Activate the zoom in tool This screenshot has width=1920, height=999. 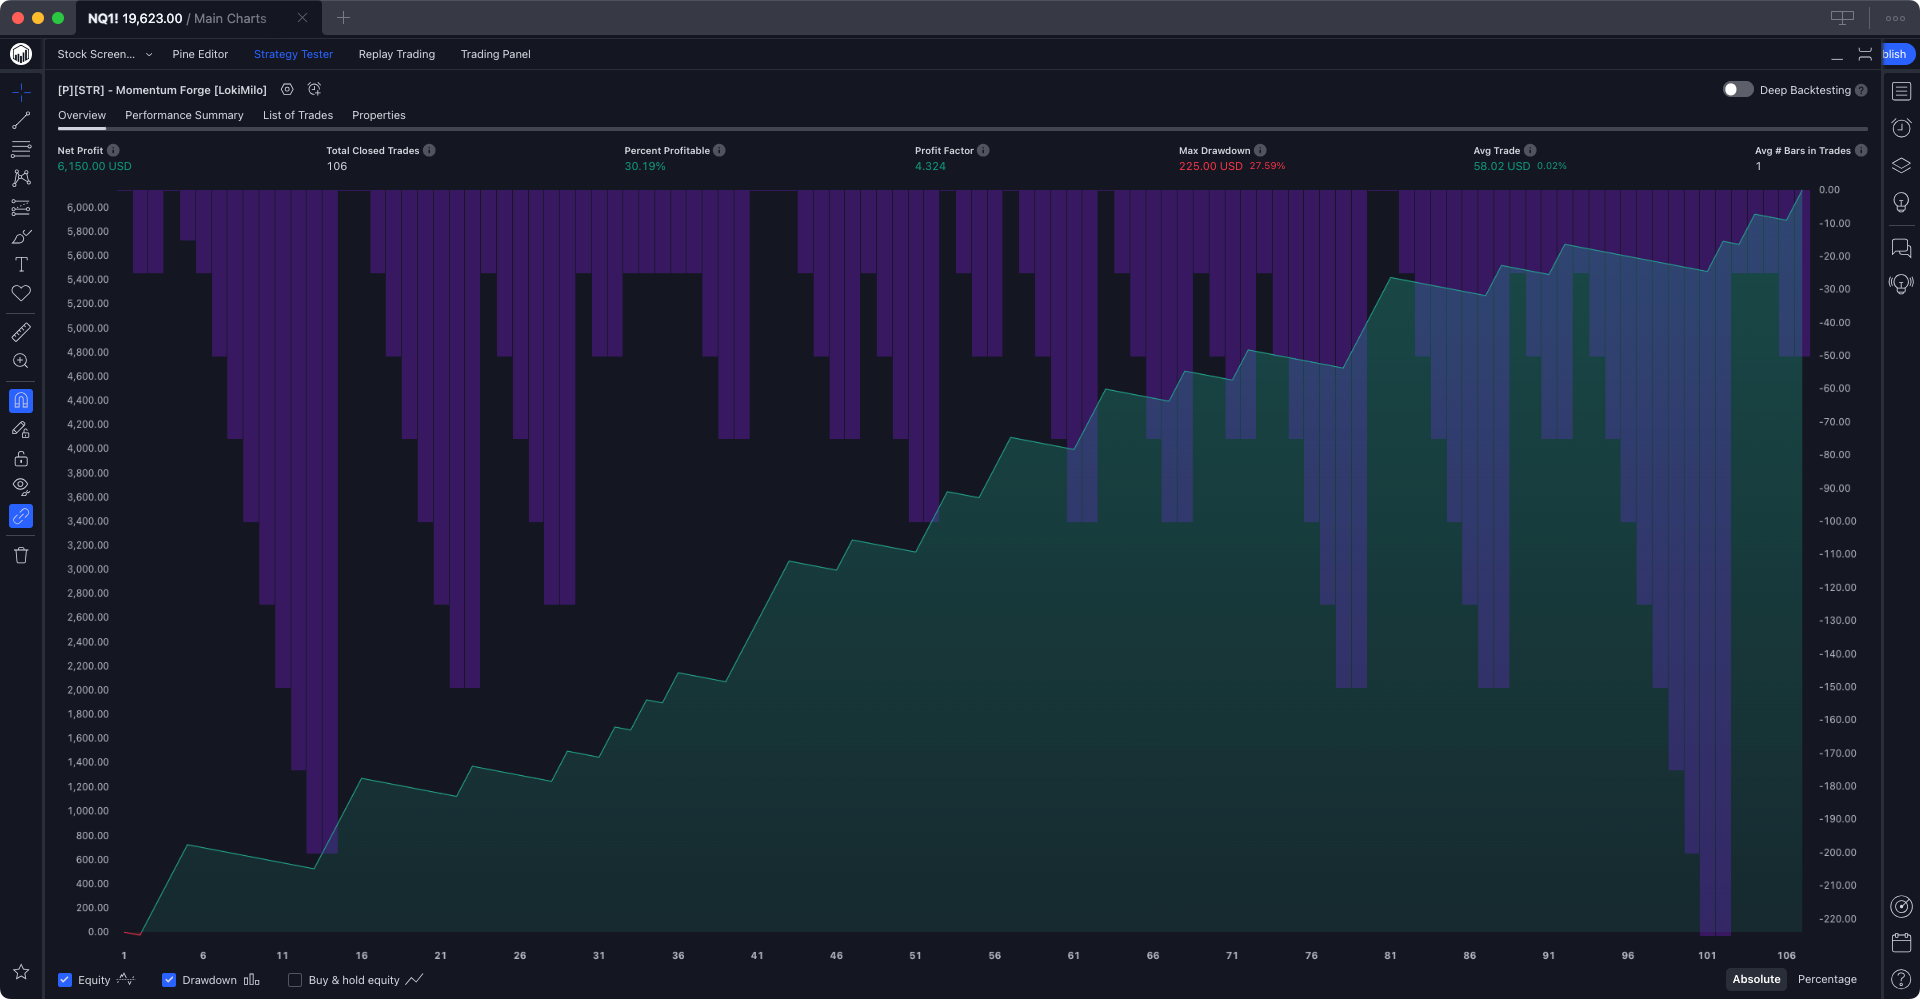pyautogui.click(x=21, y=361)
